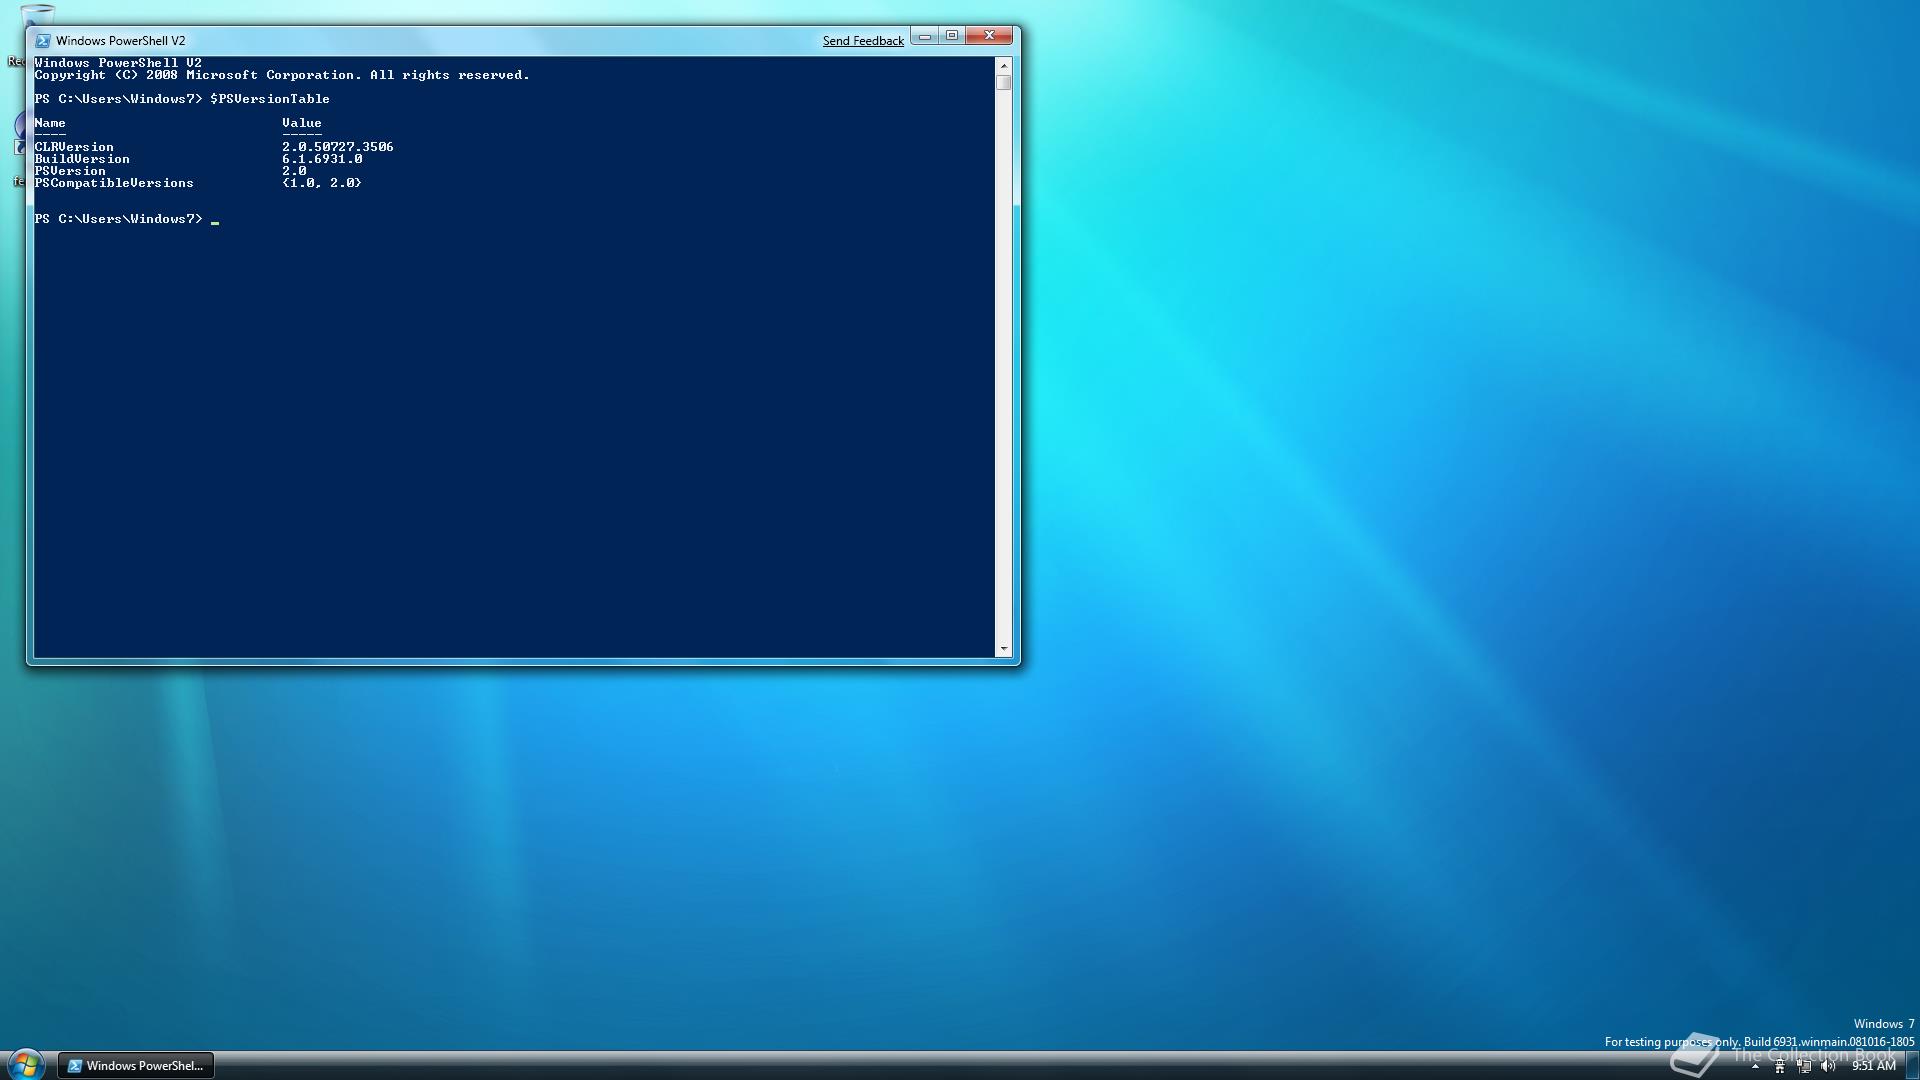The height and width of the screenshot is (1080, 1920).
Task: Click the Microsoft copyright line
Action: (282, 75)
